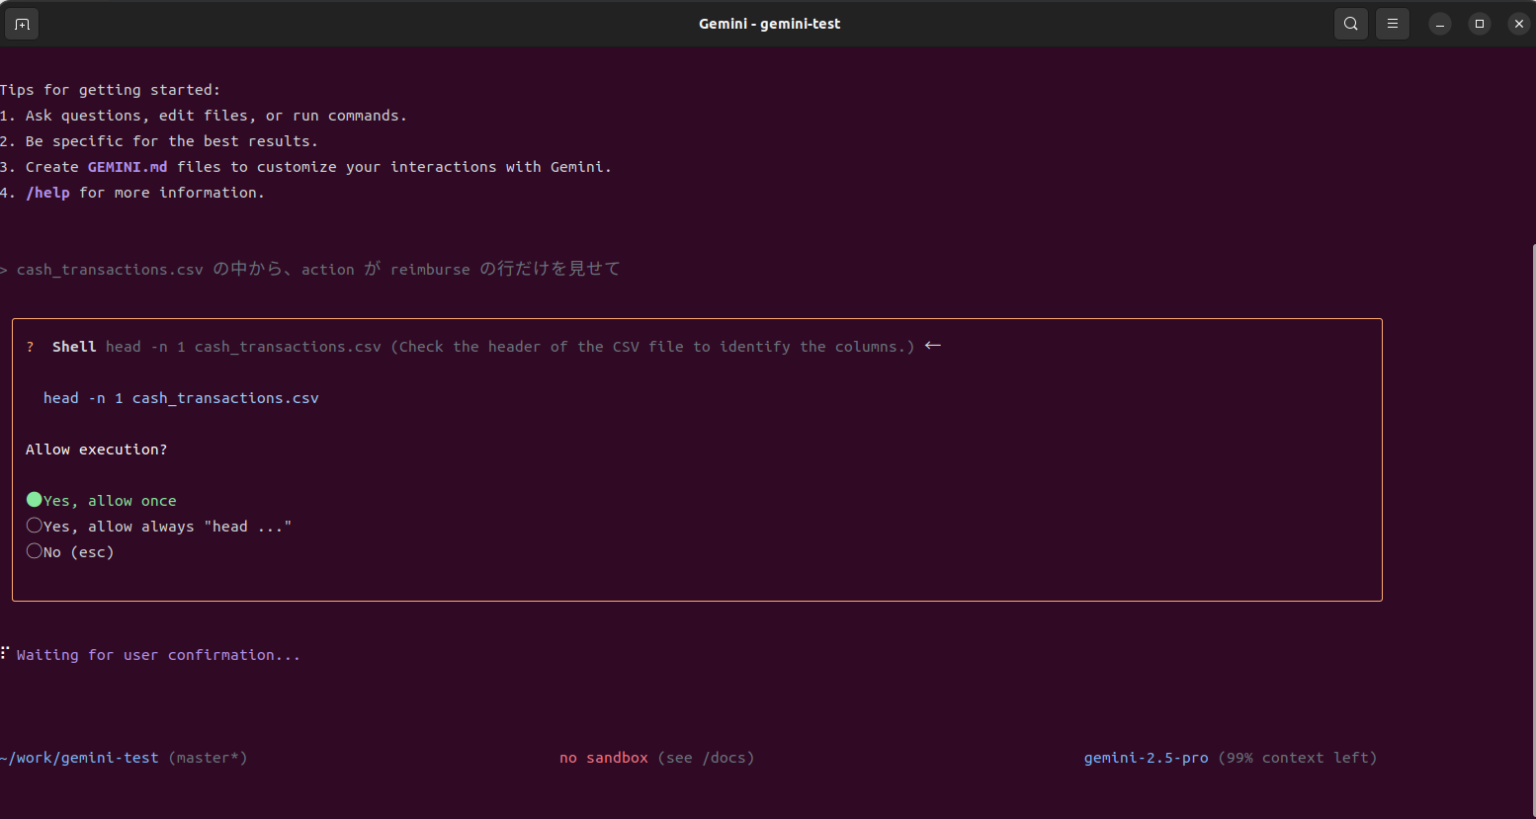Click the /help command text
This screenshot has height=819, width=1536.
(48, 192)
